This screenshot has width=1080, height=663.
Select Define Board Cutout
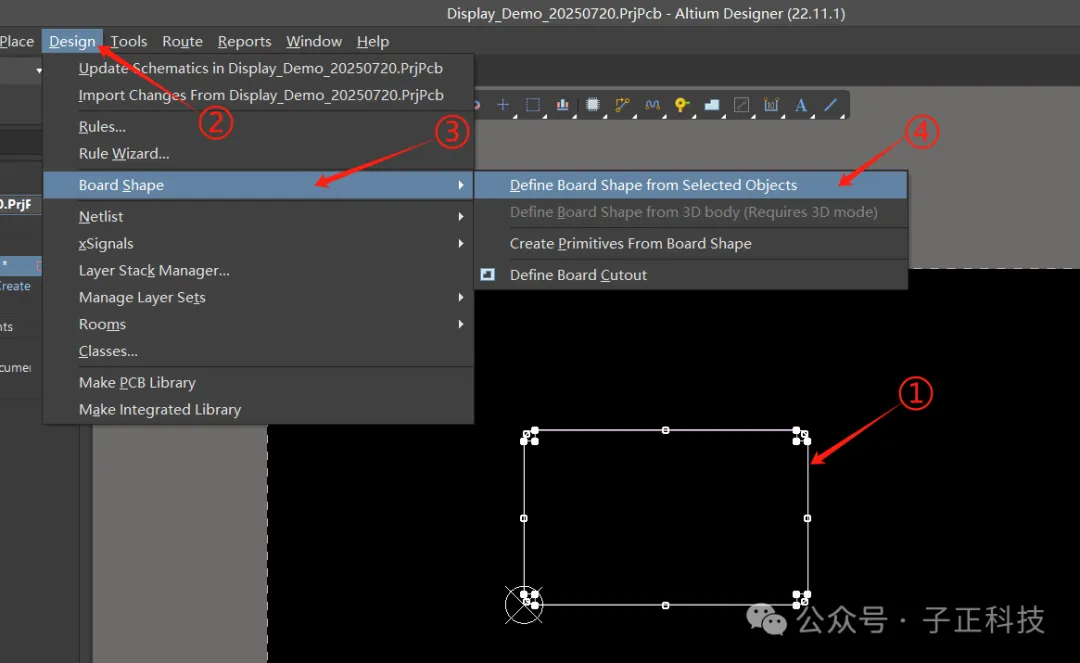[x=691, y=275]
